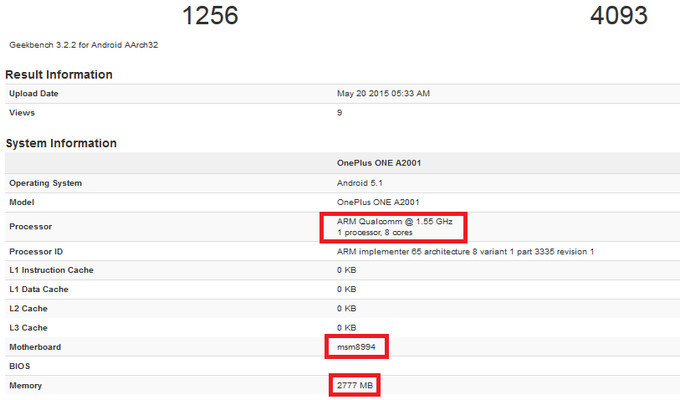Click the System Information heading
The image size is (680, 400).
(61, 143)
